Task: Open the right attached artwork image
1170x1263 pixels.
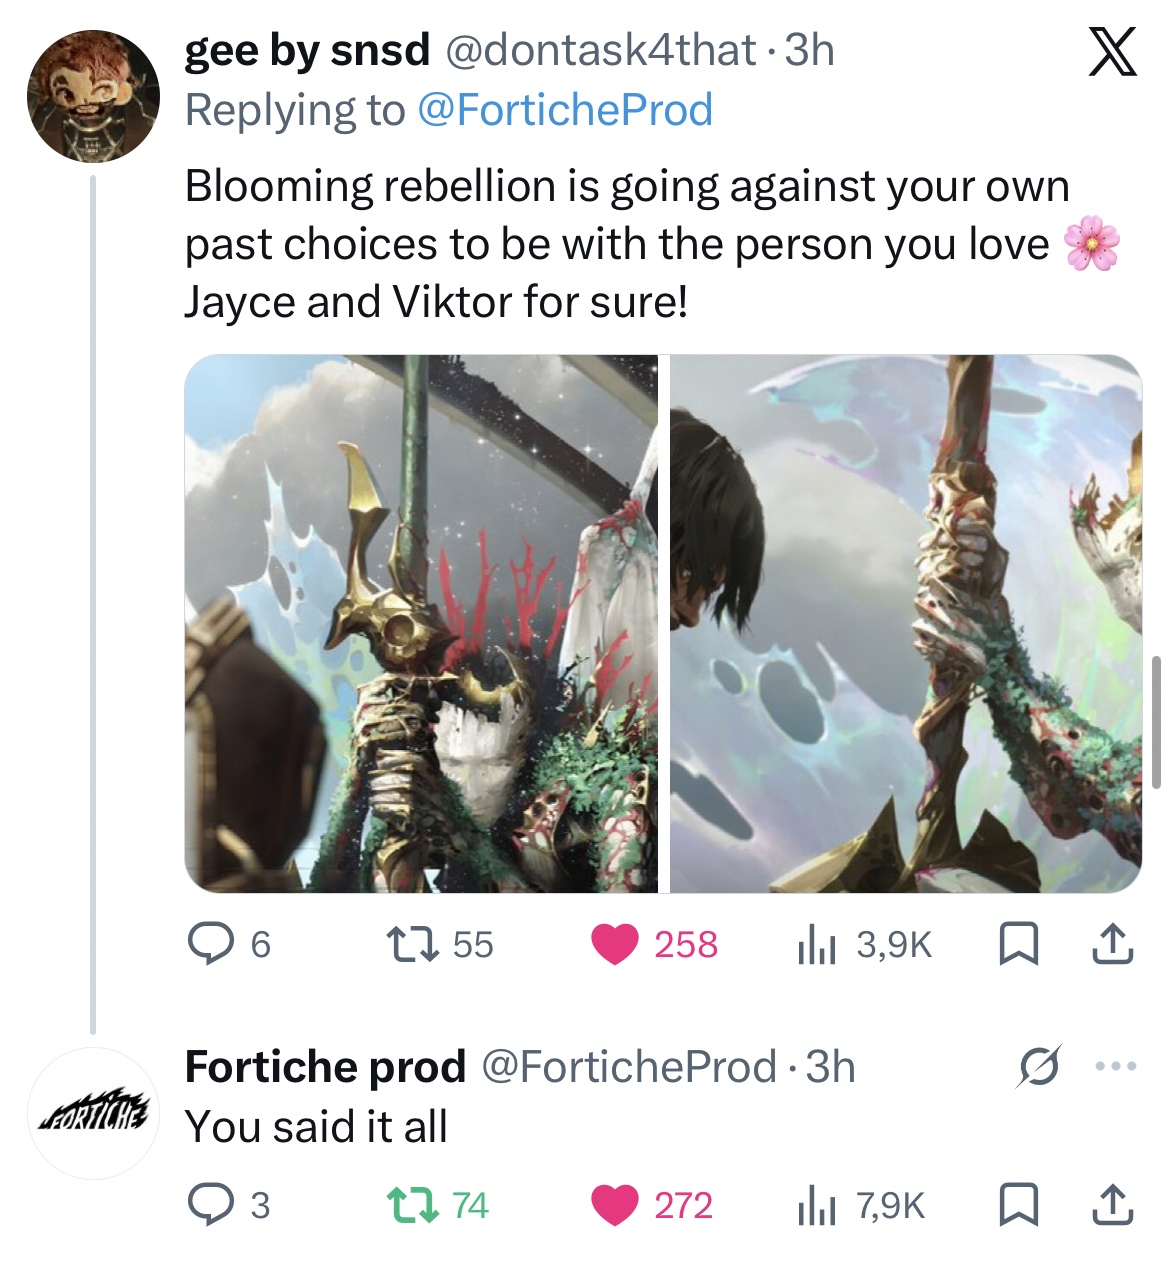Action: (x=905, y=623)
